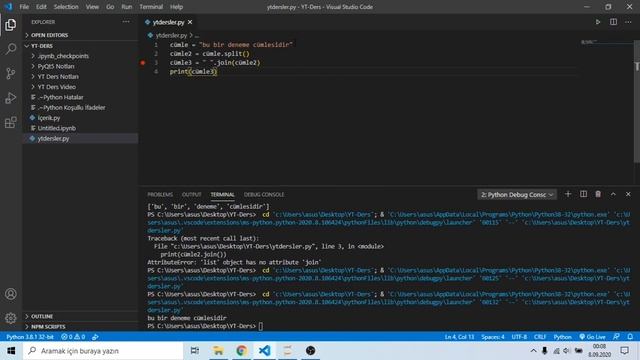Click the Windows search box
640x360 pixels.
103,351
